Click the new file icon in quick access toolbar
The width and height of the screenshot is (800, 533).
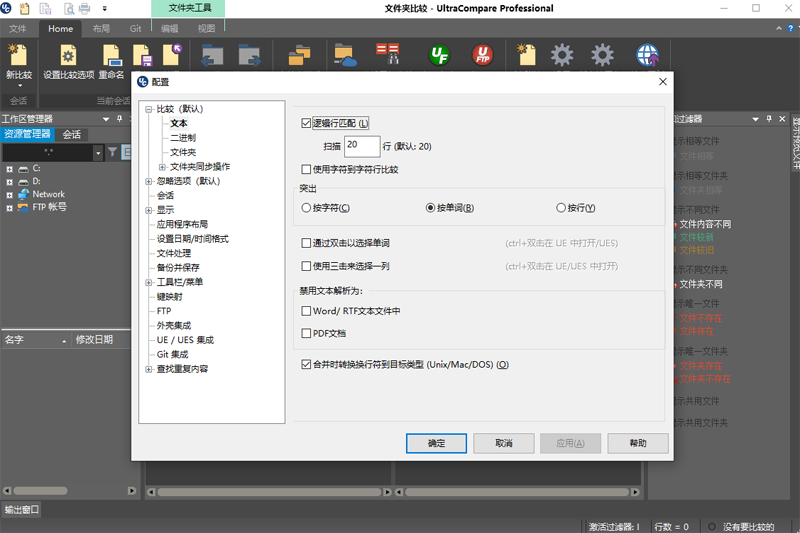tap(24, 8)
